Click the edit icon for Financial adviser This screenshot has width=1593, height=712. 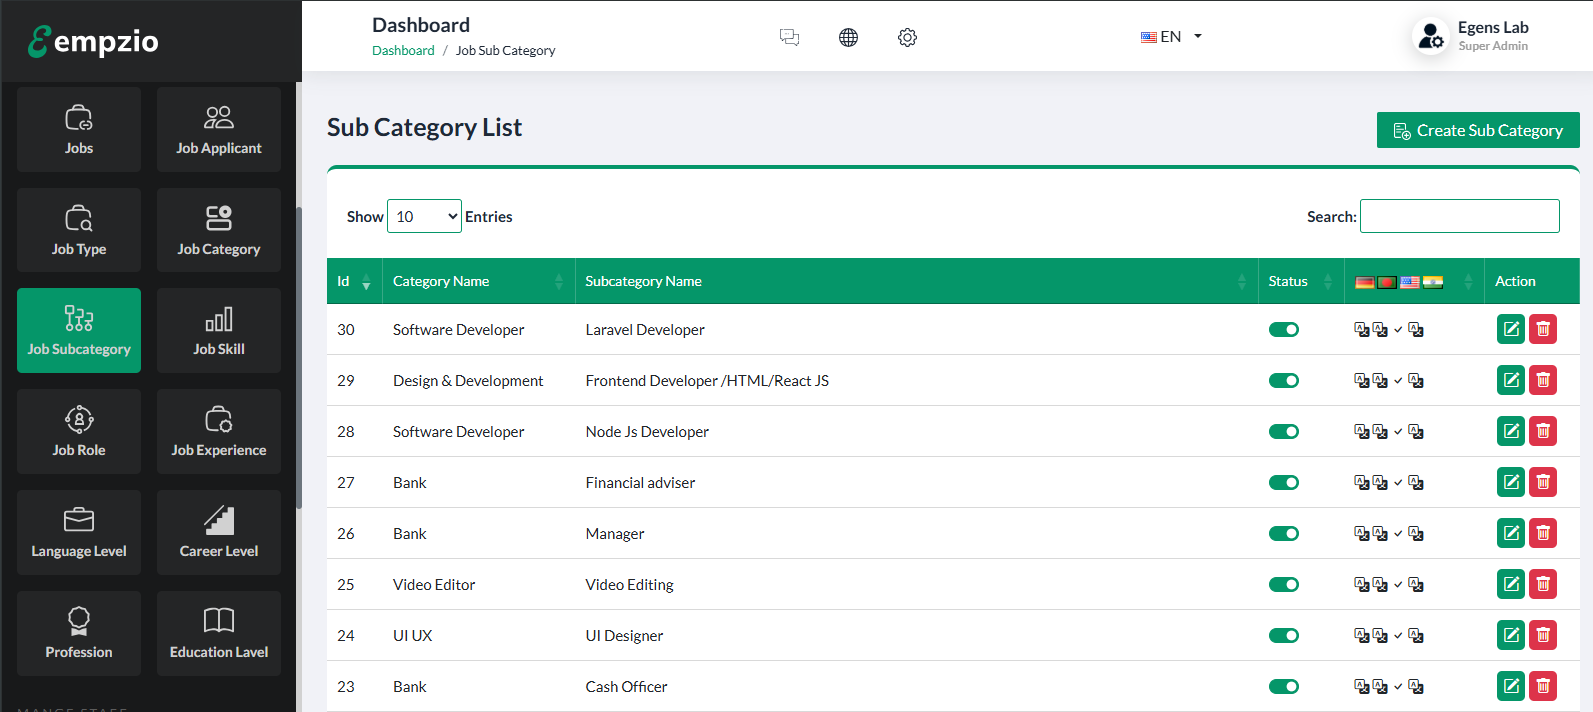point(1510,482)
